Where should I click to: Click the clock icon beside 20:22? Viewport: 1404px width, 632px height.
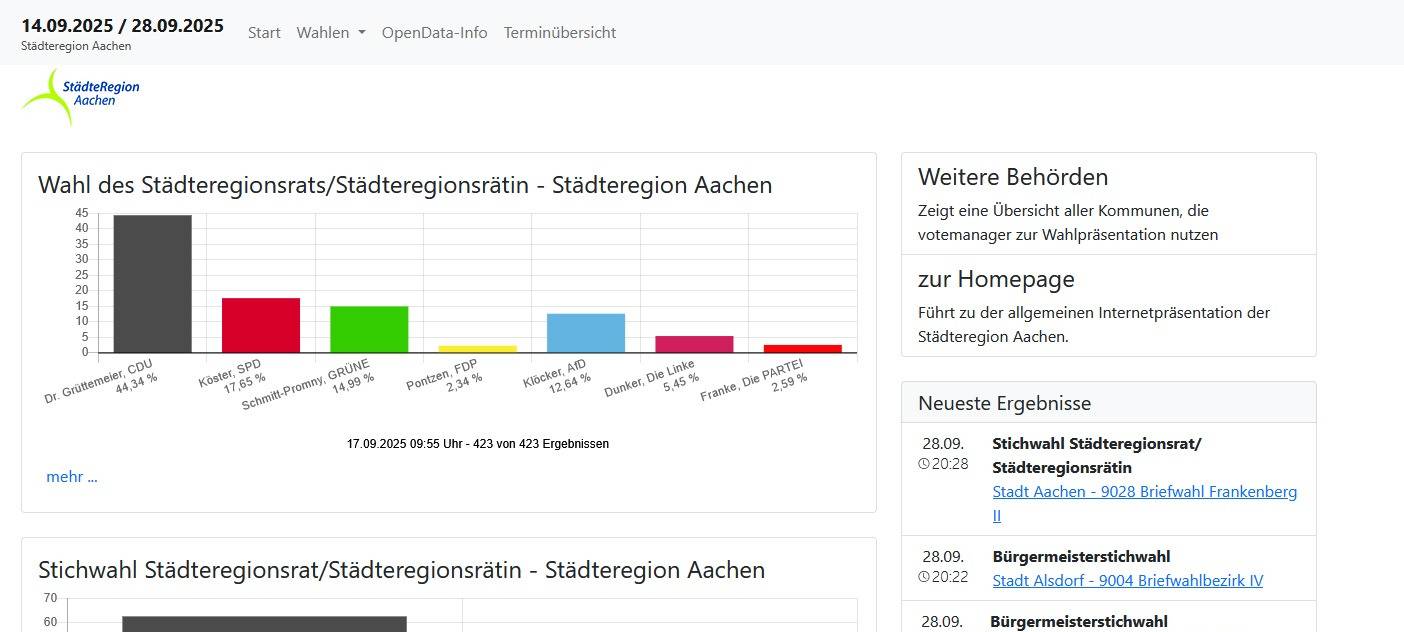click(924, 577)
